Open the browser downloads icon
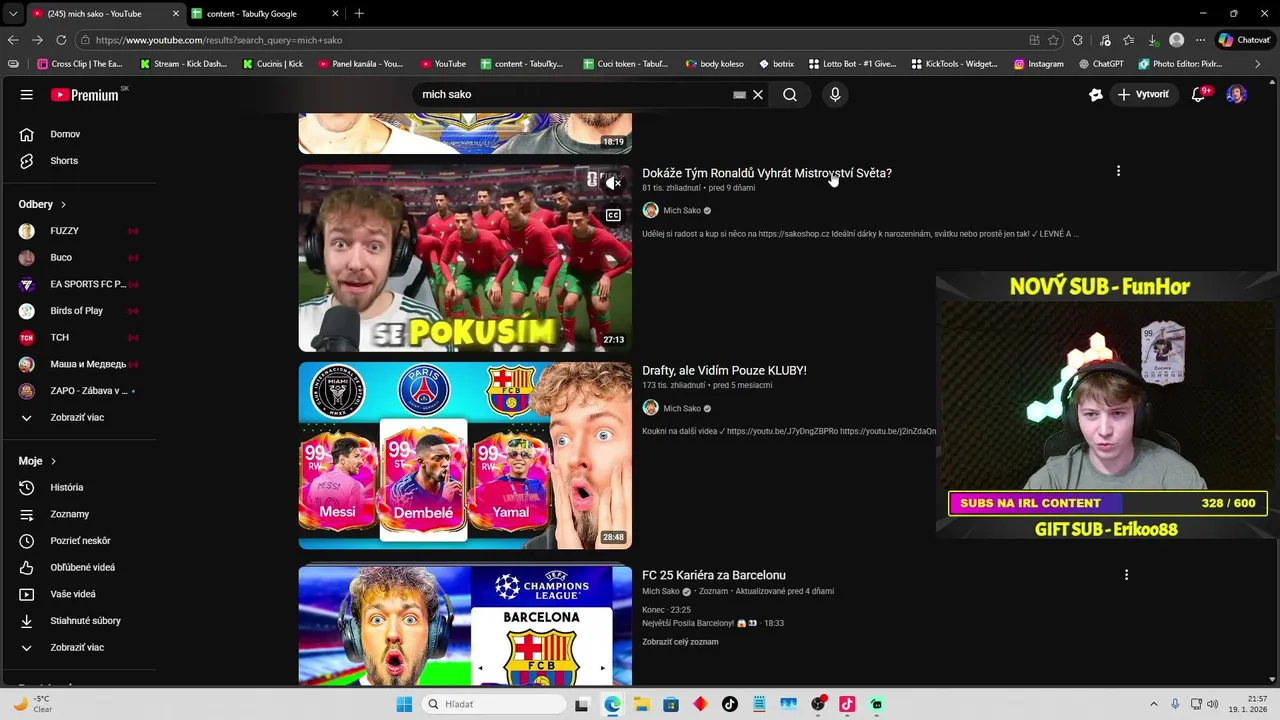Image resolution: width=1280 pixels, height=720 pixels. click(1153, 40)
